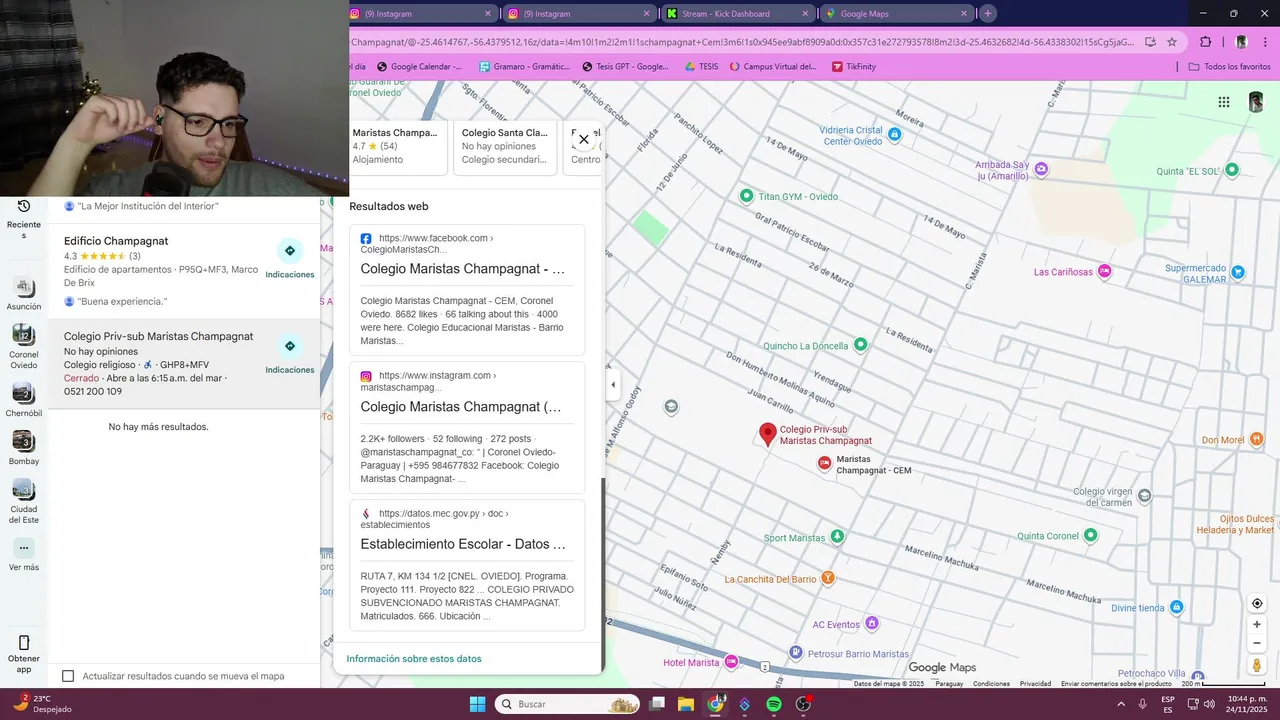Open the Chrome extensions puzzle icon
The width and height of the screenshot is (1280, 720).
(x=1205, y=42)
